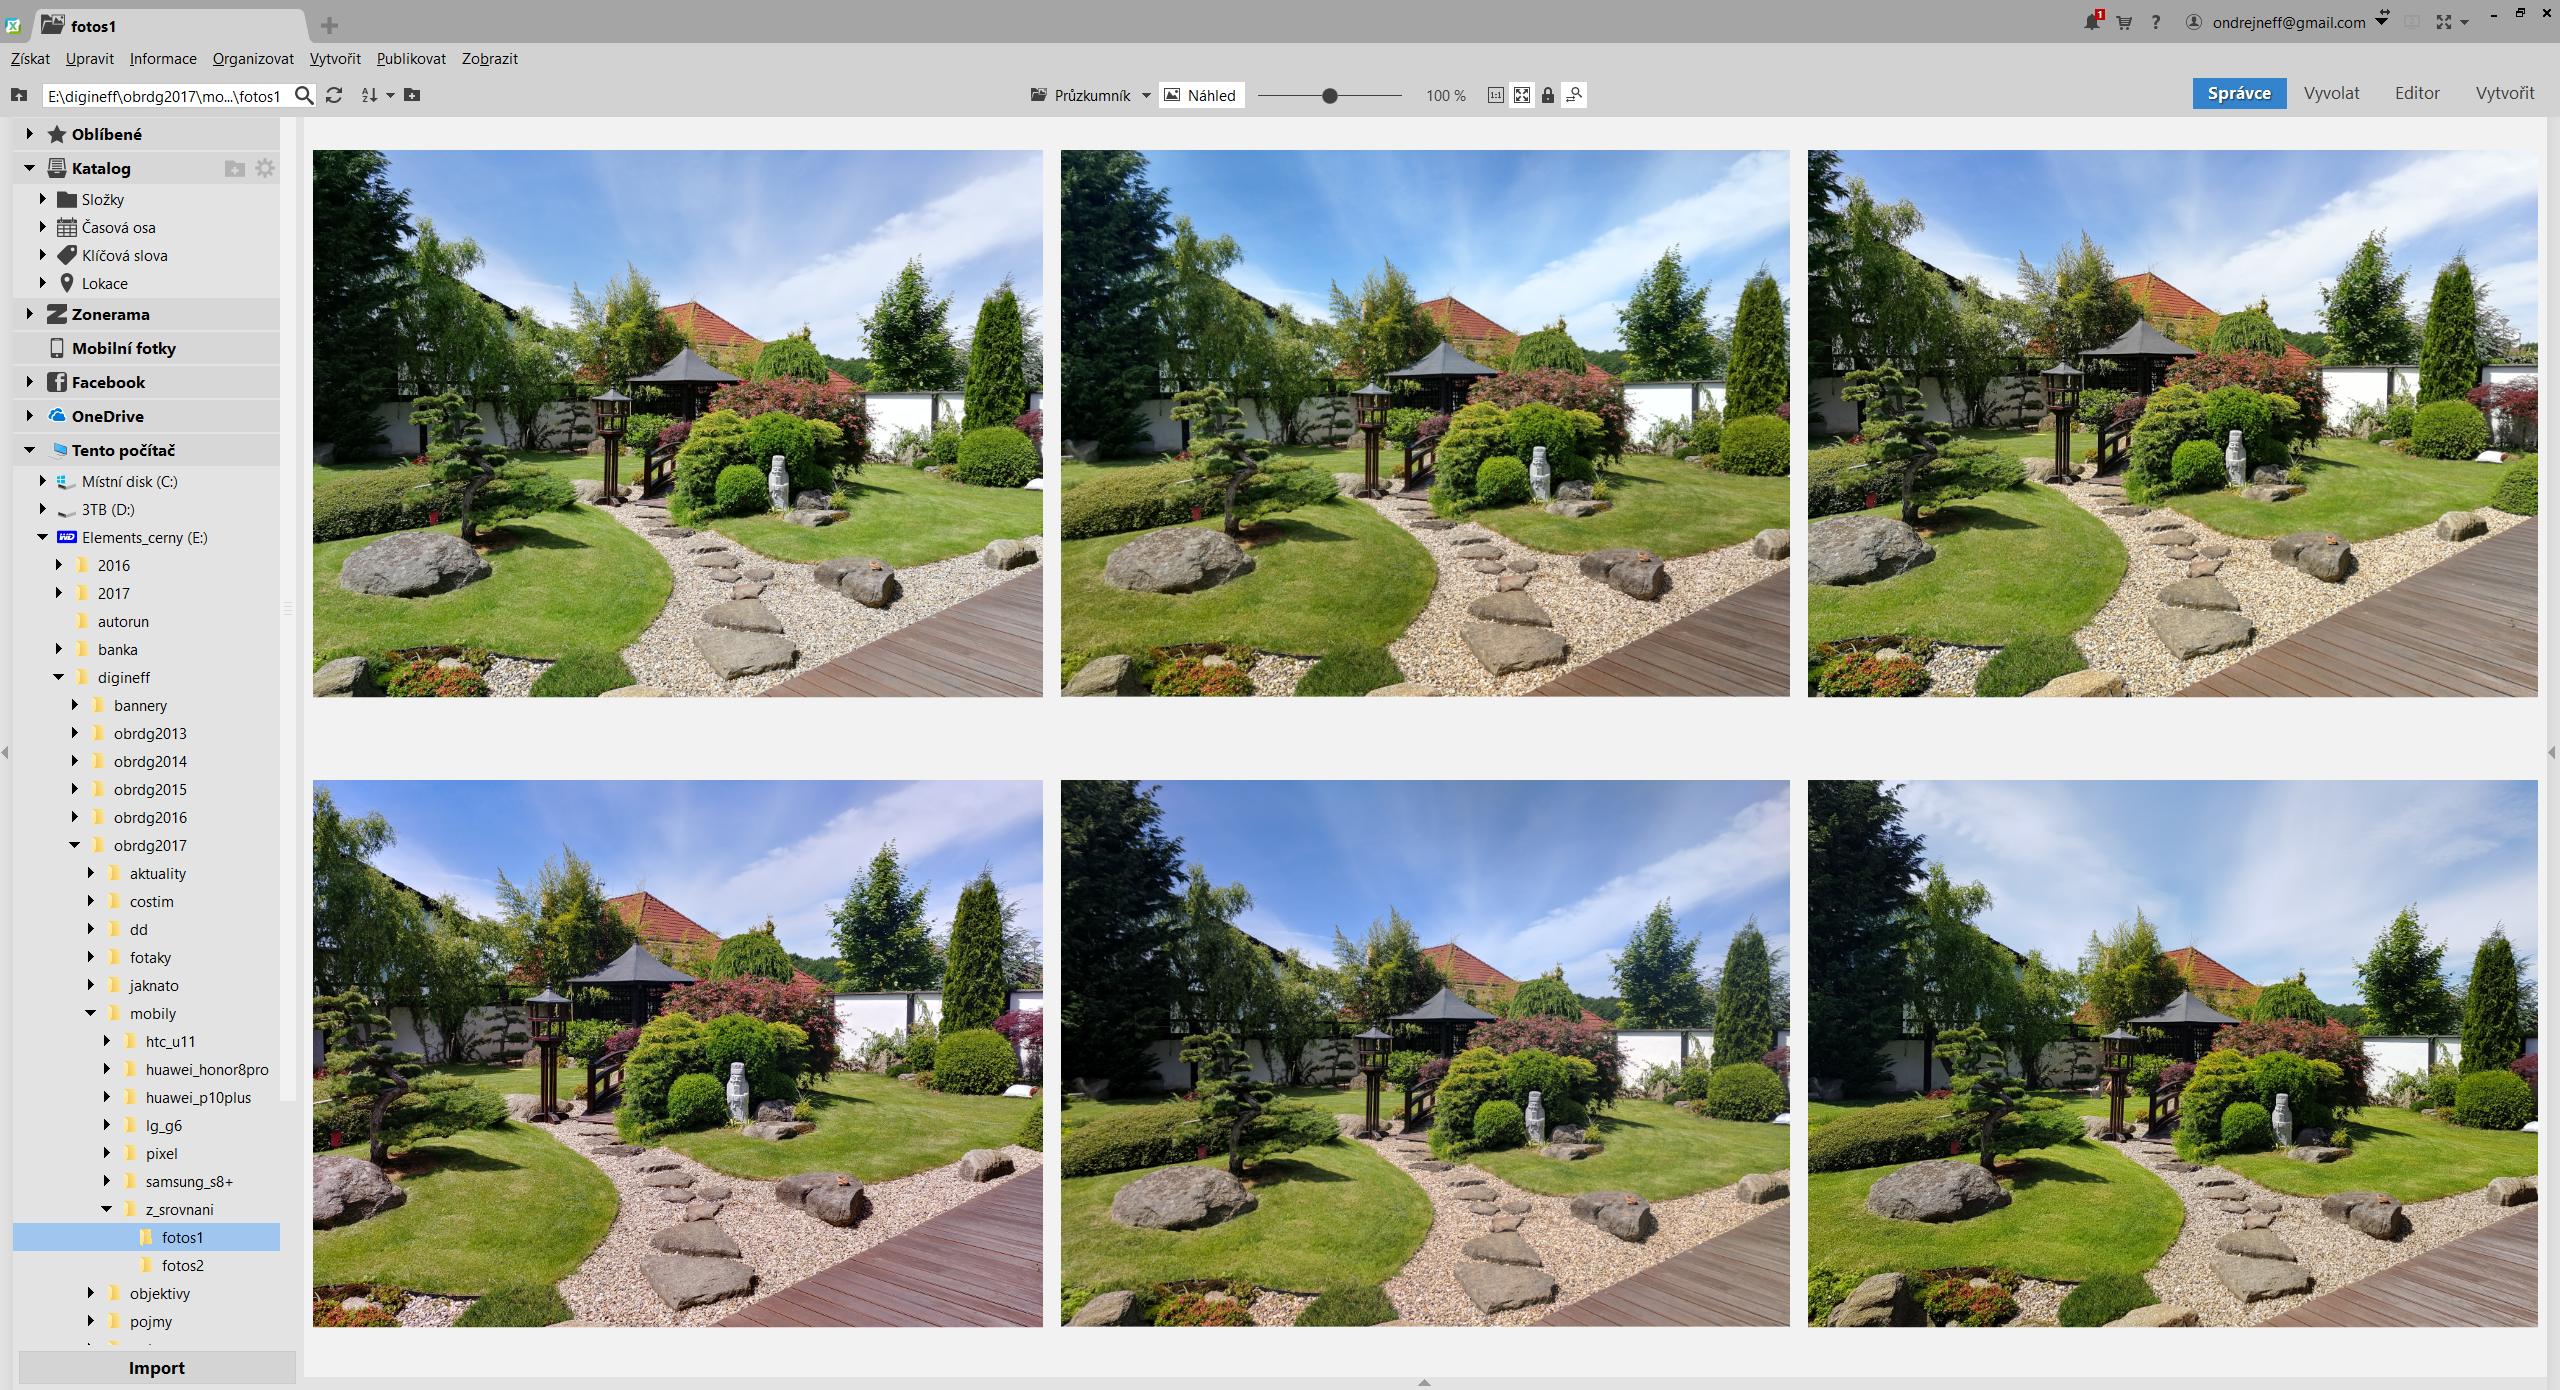Toggle the compare sync icon next to lock
2560x1390 pixels.
pyautogui.click(x=1574, y=95)
